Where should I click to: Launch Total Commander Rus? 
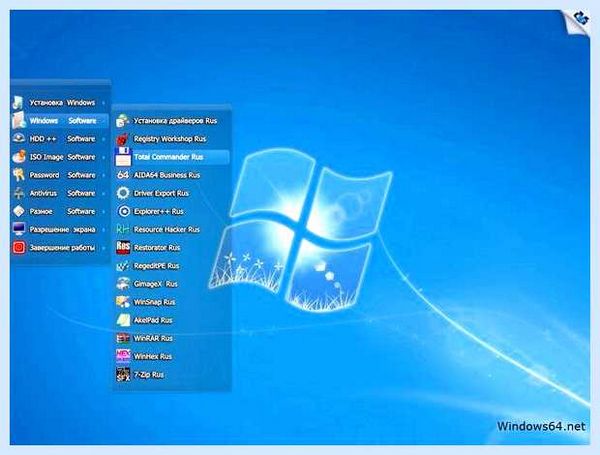pyautogui.click(x=172, y=157)
